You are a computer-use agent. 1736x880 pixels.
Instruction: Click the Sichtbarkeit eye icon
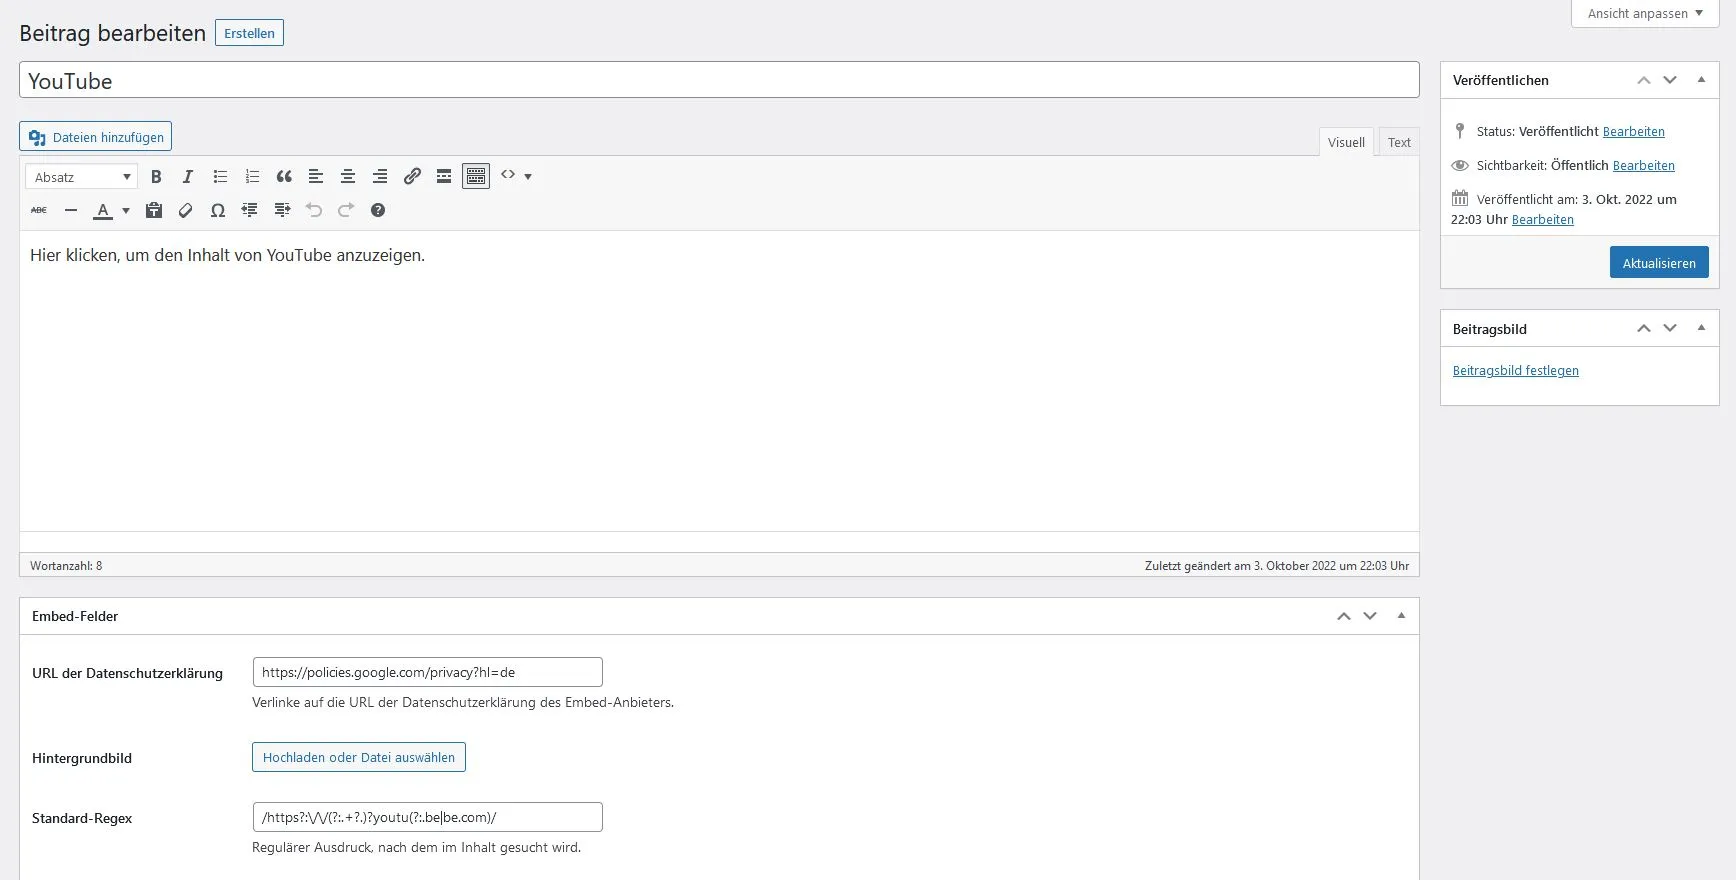[x=1460, y=165]
